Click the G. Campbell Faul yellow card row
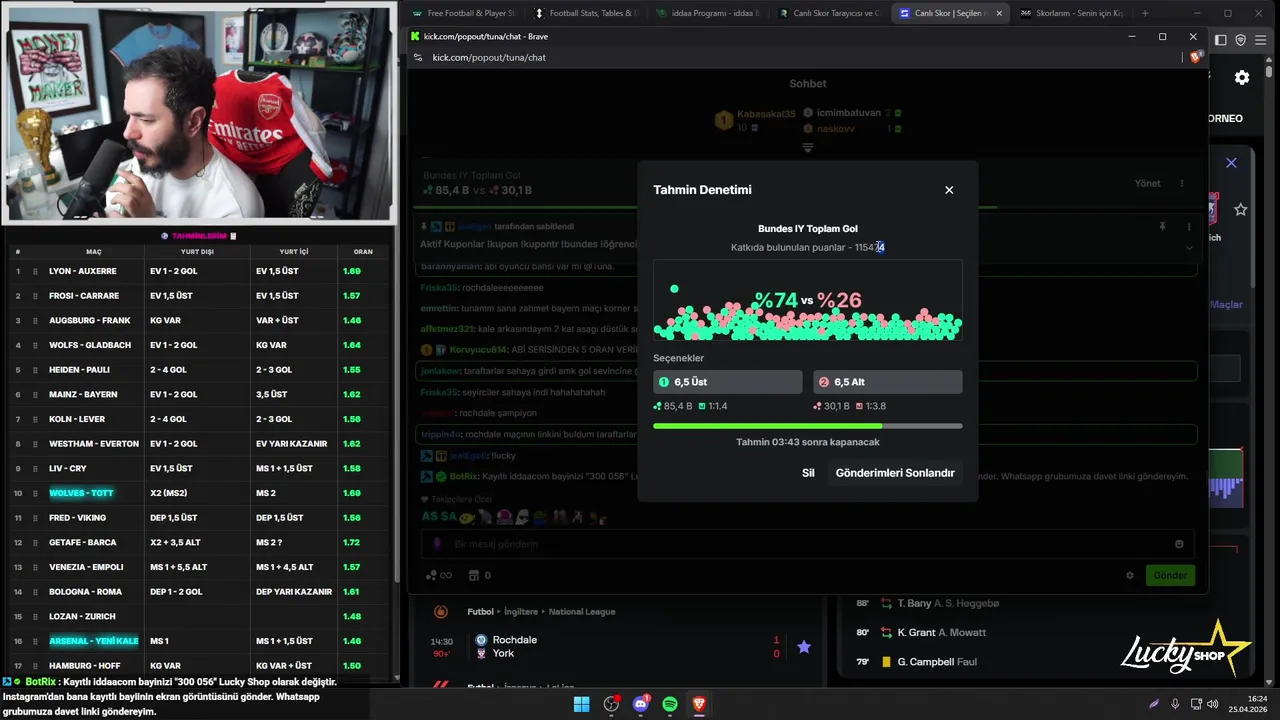Screen dimensions: 1280x720 click(1020, 661)
